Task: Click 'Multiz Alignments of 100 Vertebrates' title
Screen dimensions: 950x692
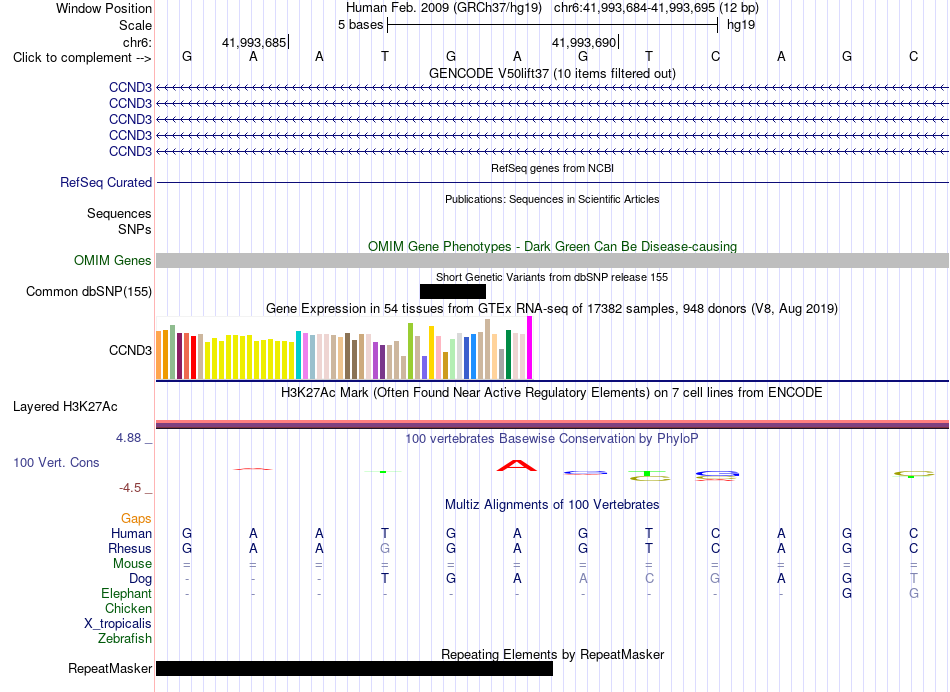Action: [552, 505]
